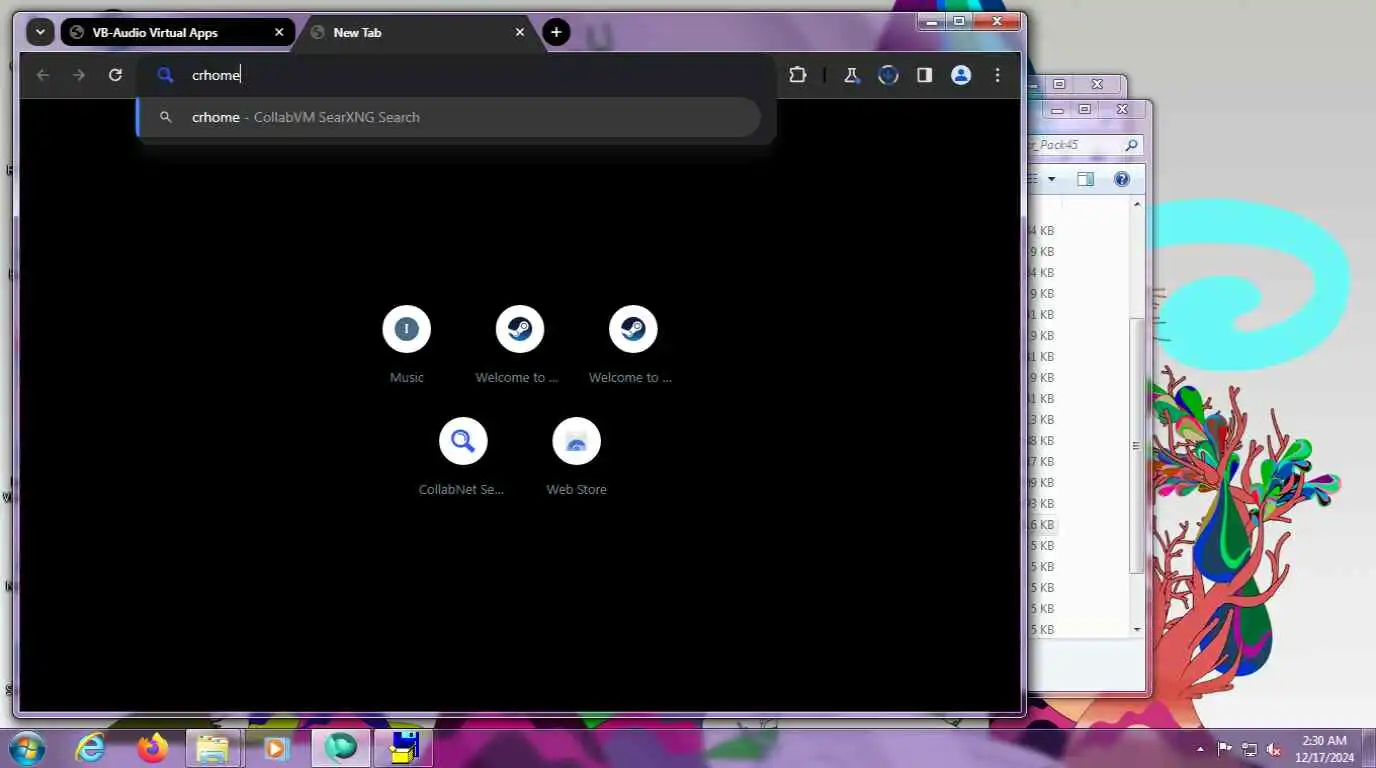Go forward to the next page
Viewport: 1376px width, 768px height.
[79, 75]
